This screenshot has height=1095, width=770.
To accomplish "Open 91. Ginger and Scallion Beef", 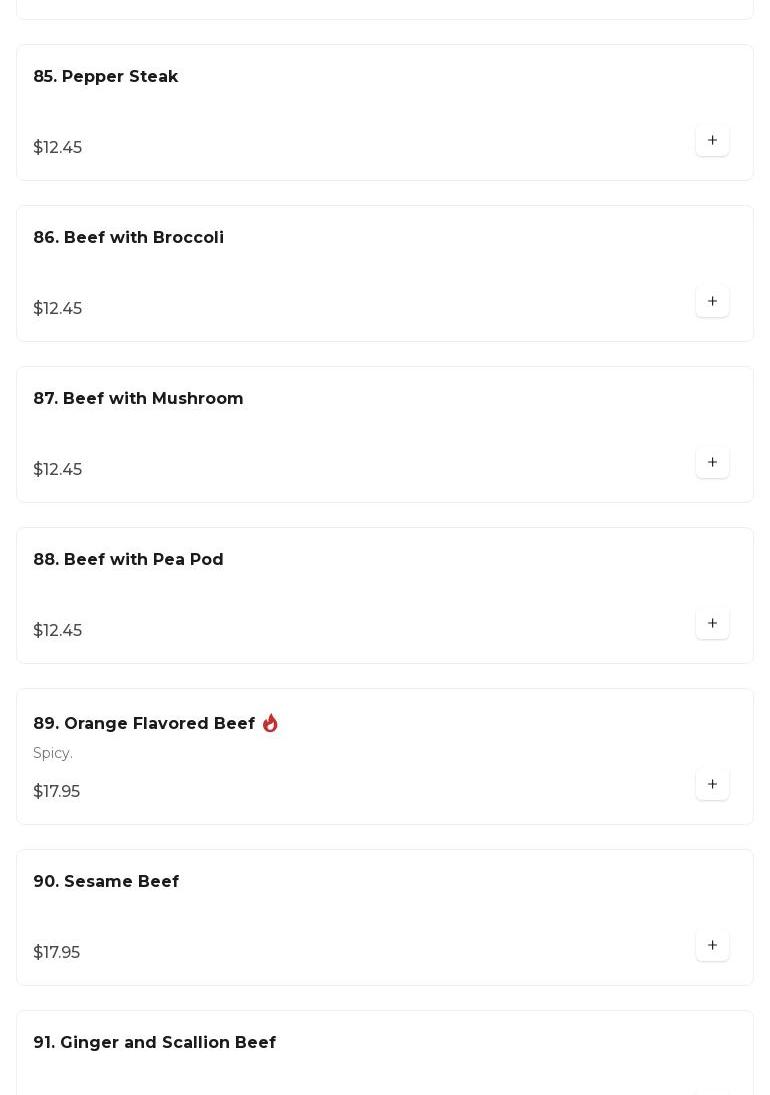I will click(x=154, y=1043).
